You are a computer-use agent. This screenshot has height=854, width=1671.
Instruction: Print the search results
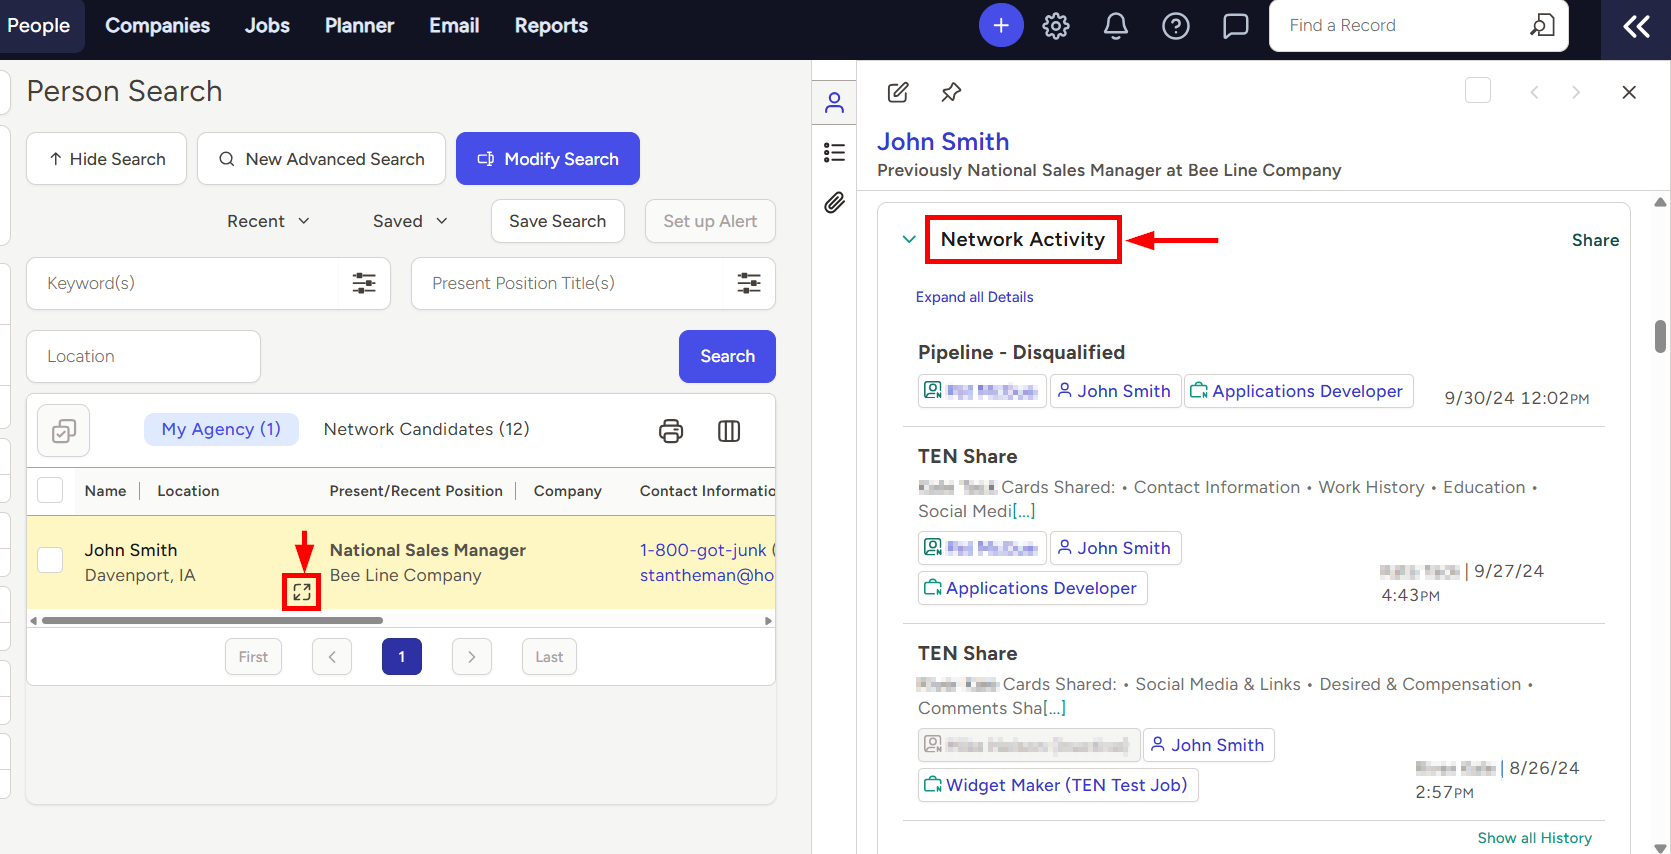pos(671,431)
